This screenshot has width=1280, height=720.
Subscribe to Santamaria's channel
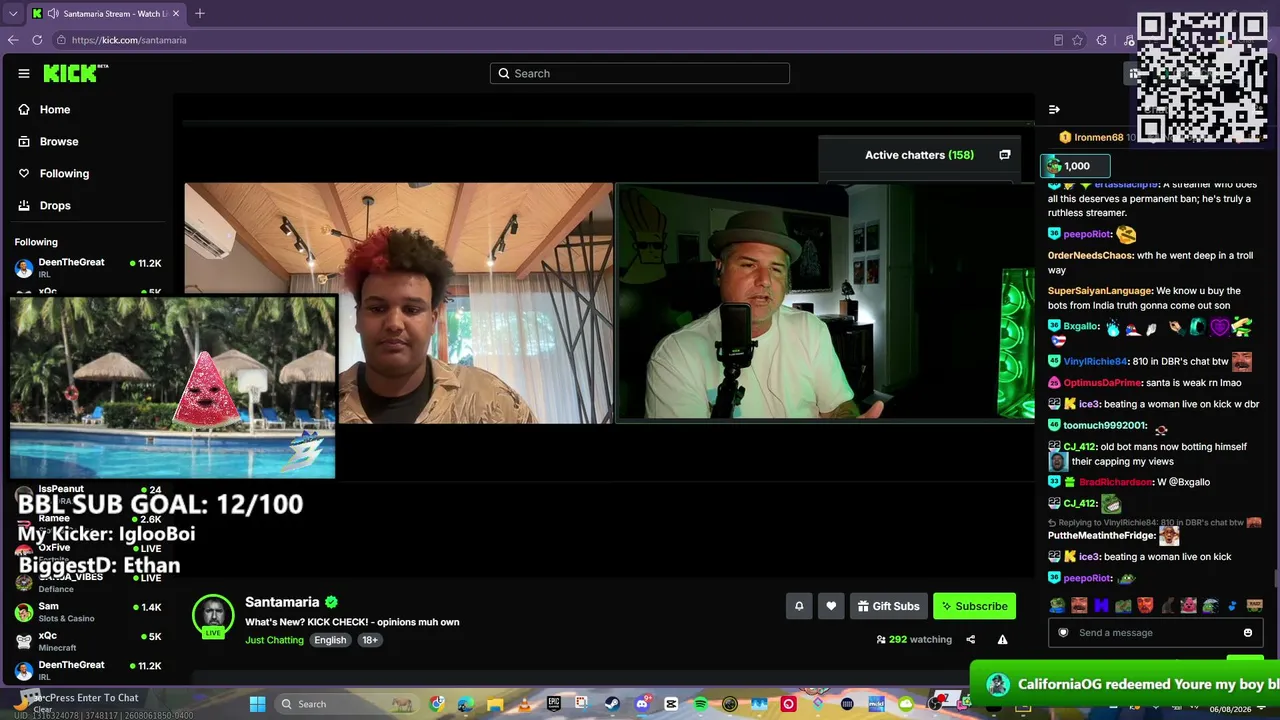pyautogui.click(x=974, y=606)
